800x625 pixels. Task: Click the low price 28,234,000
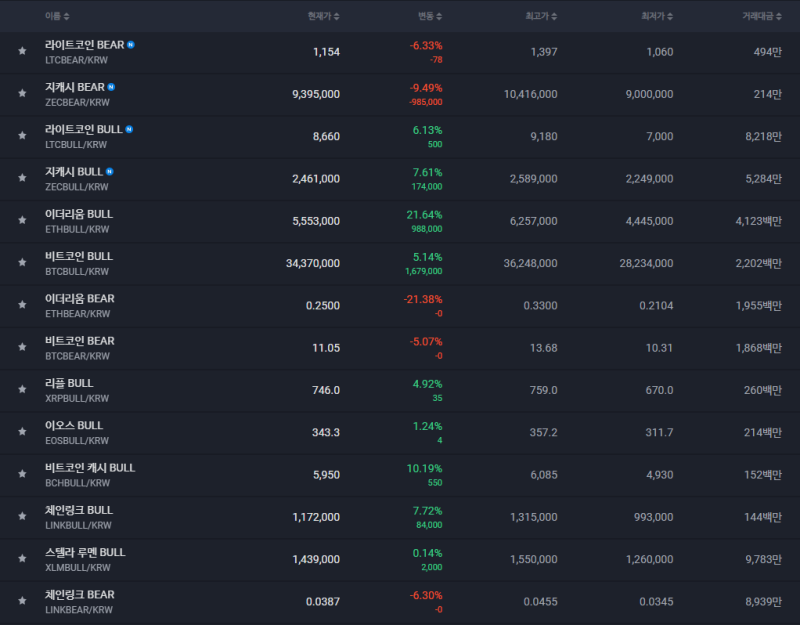tap(646, 263)
